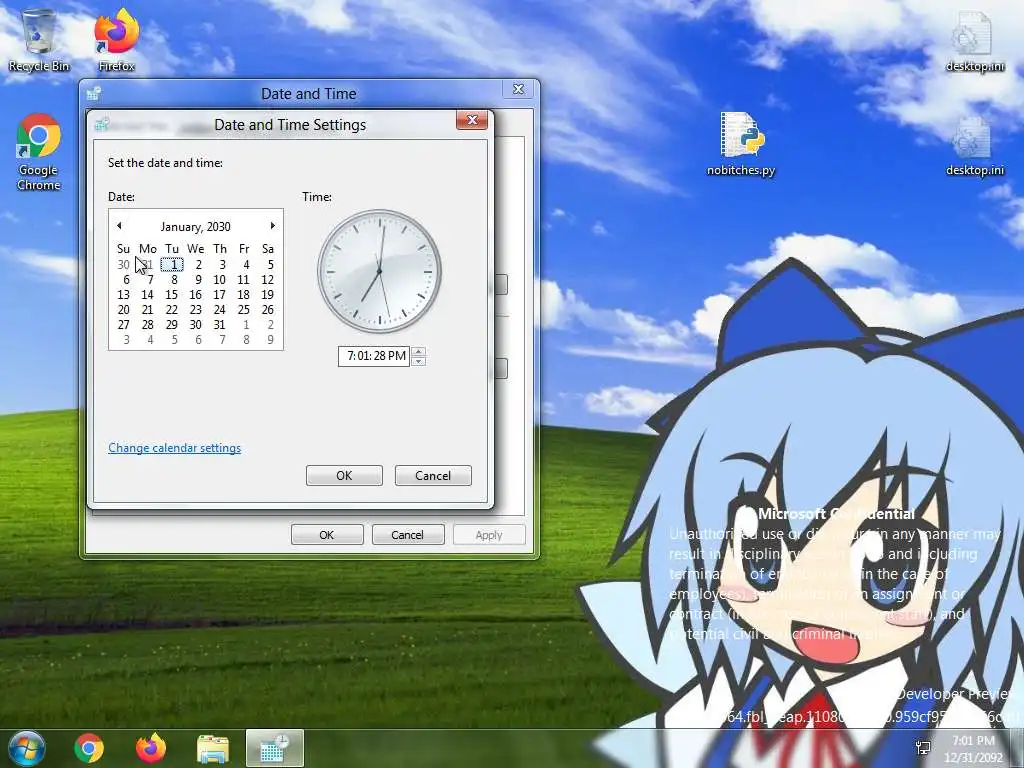Select January 12 in the calendar
1024x768 pixels.
268,280
